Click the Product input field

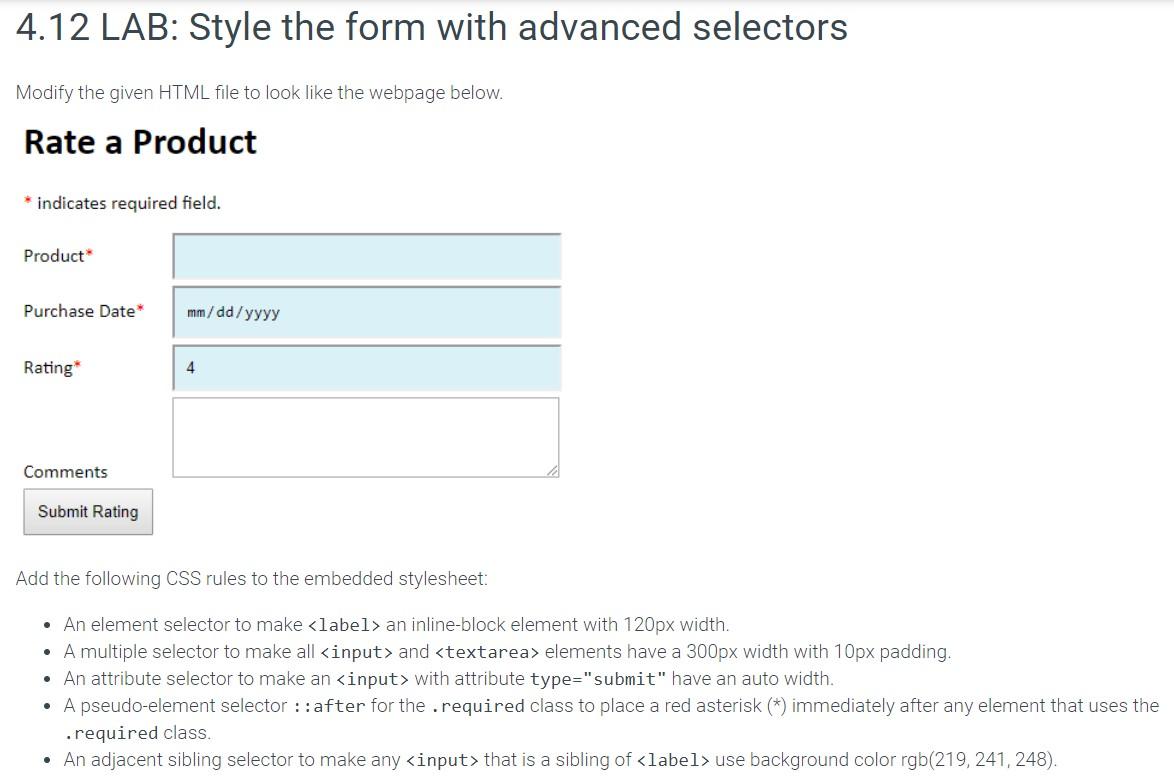point(366,256)
